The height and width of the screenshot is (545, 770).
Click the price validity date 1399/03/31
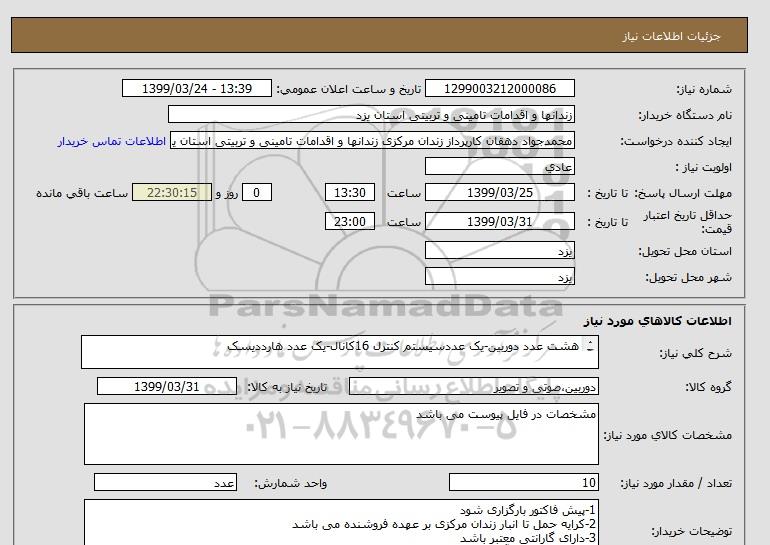pos(499,221)
